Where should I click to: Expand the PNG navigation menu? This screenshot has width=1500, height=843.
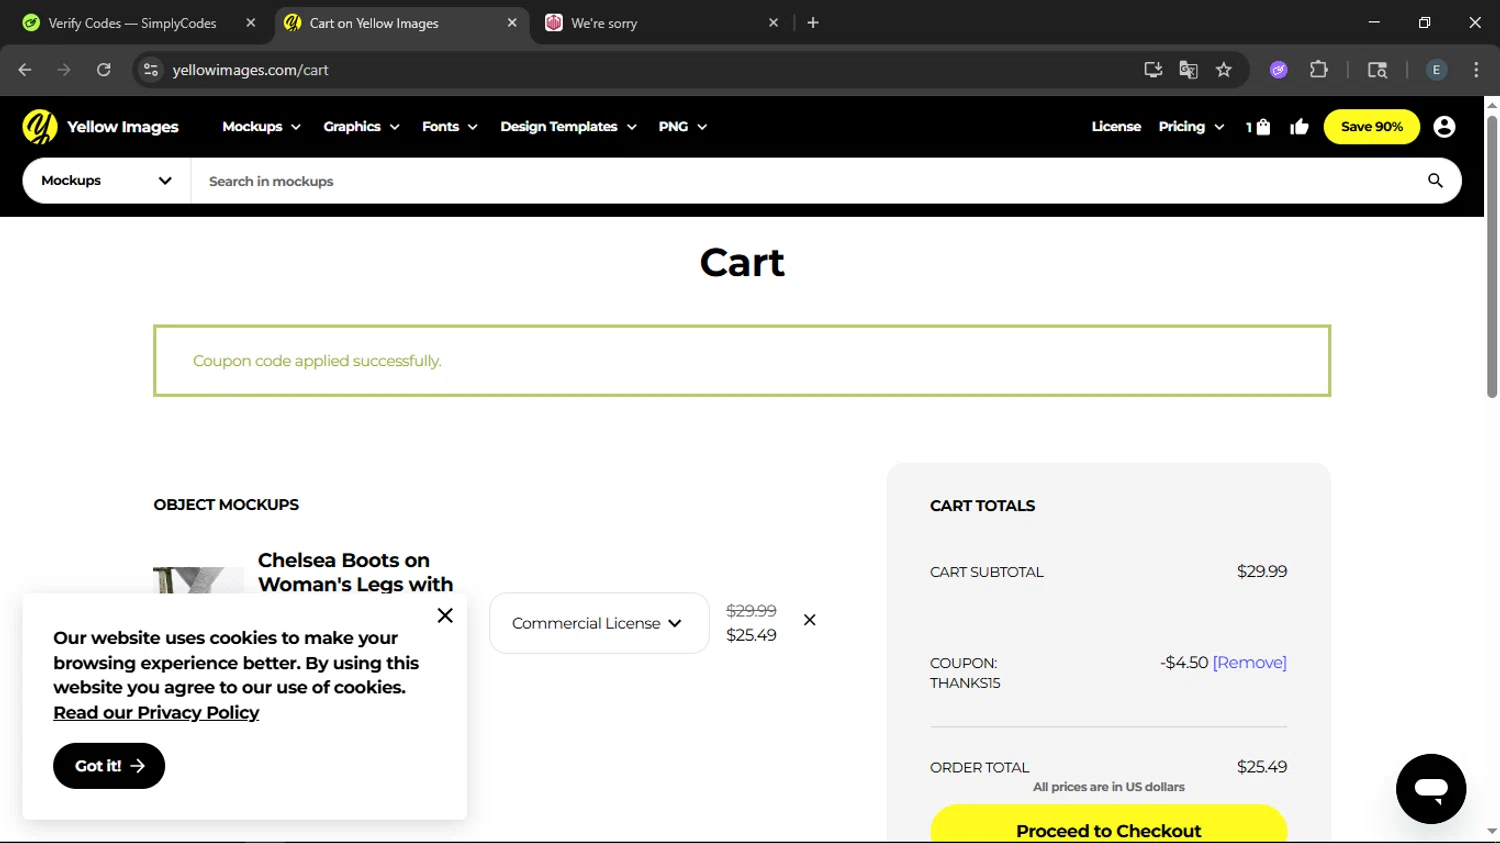[683, 127]
